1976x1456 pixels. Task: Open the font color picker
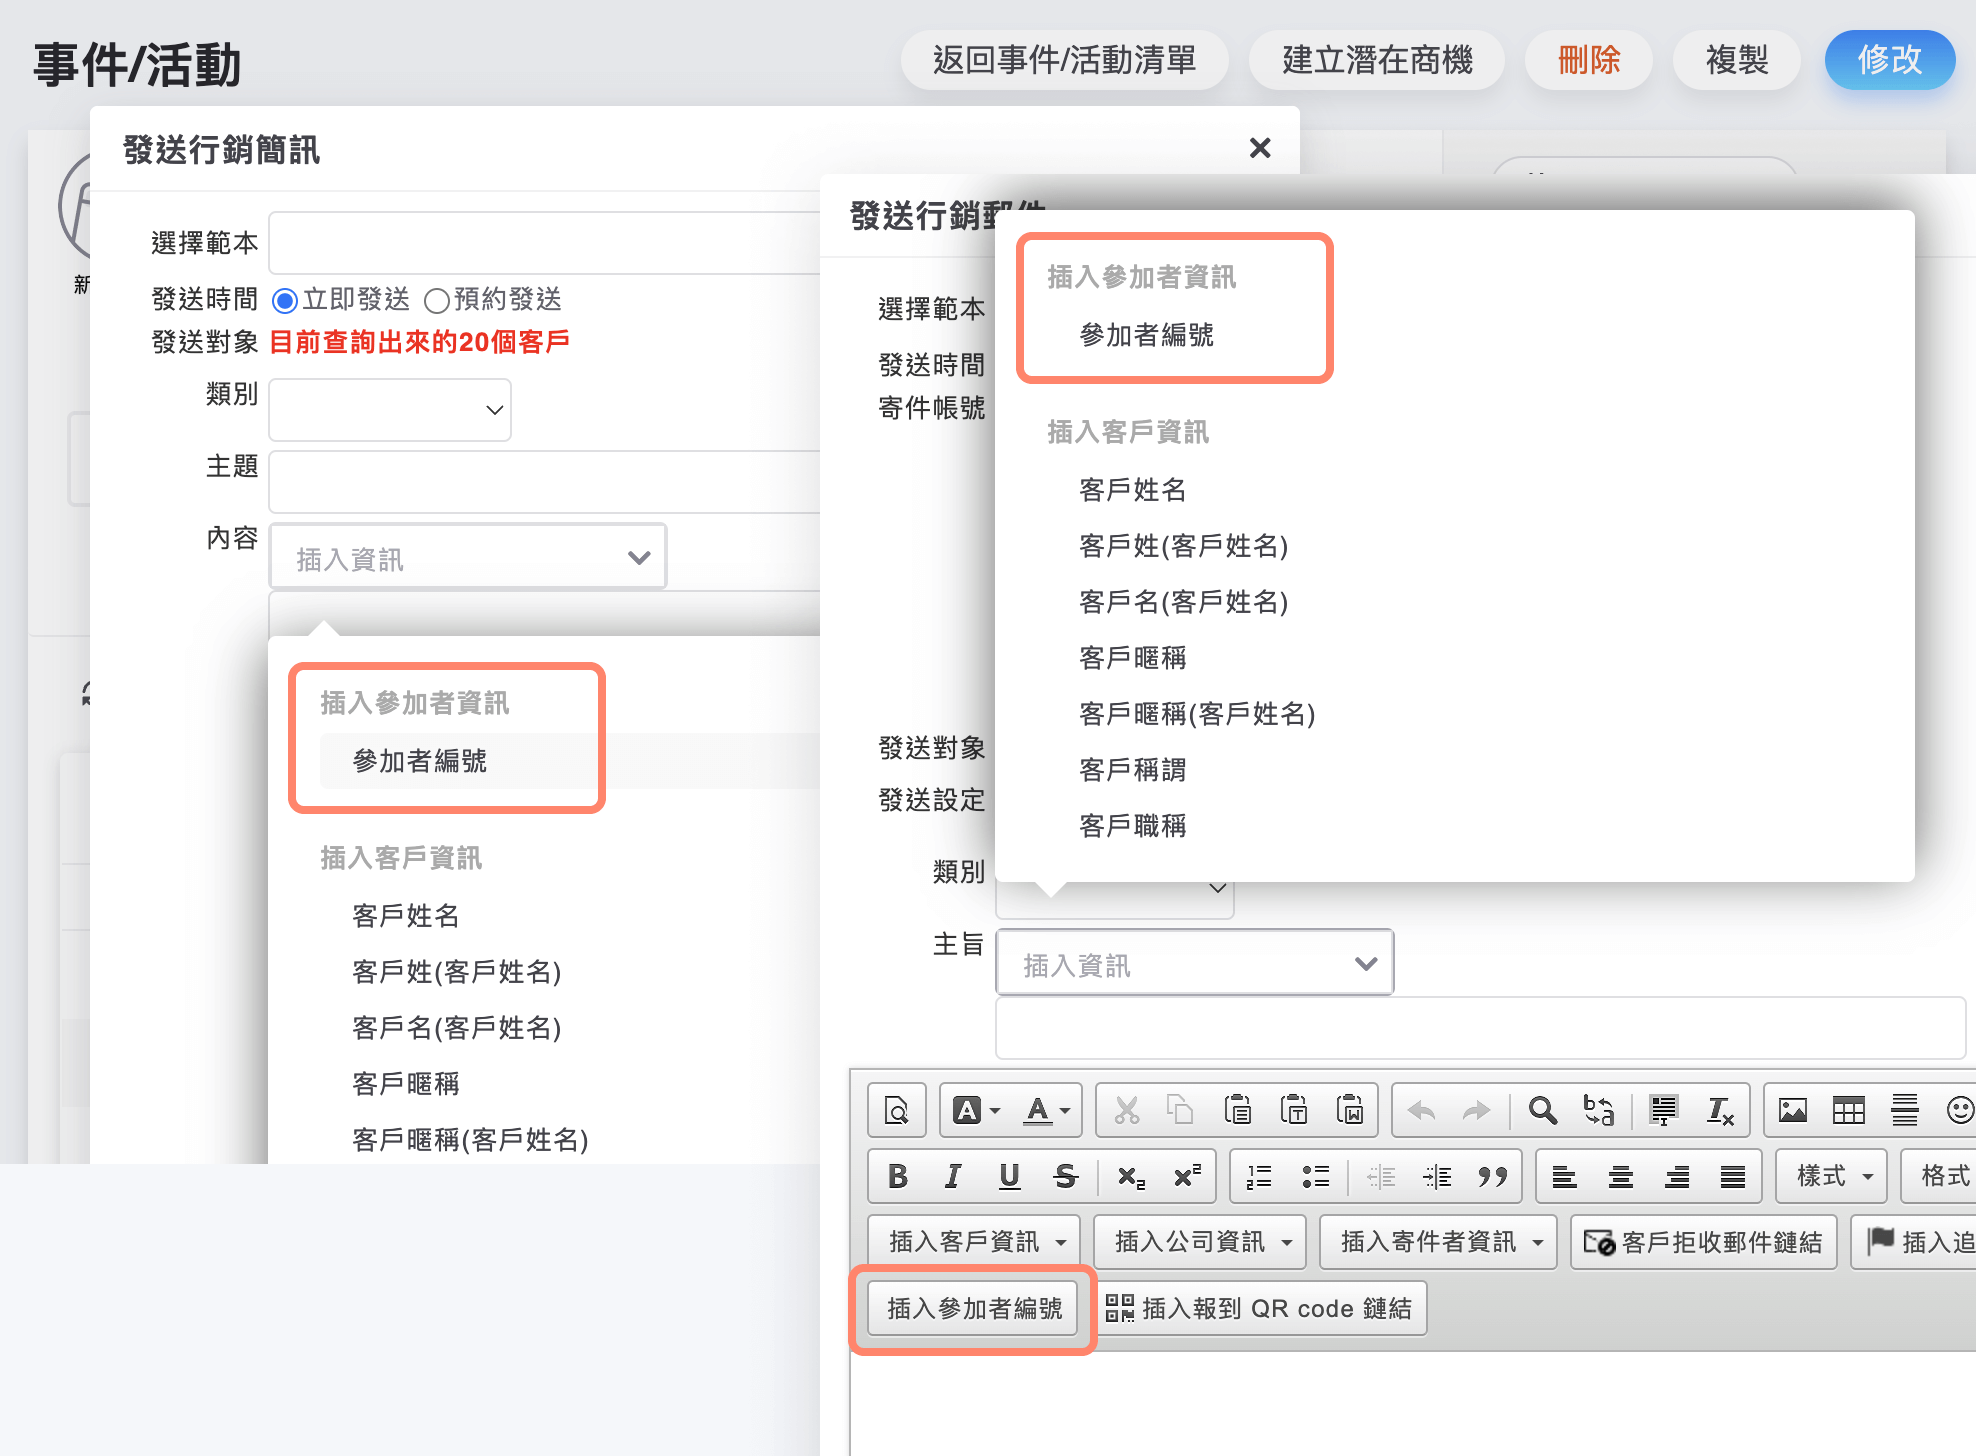pyautogui.click(x=1042, y=1110)
